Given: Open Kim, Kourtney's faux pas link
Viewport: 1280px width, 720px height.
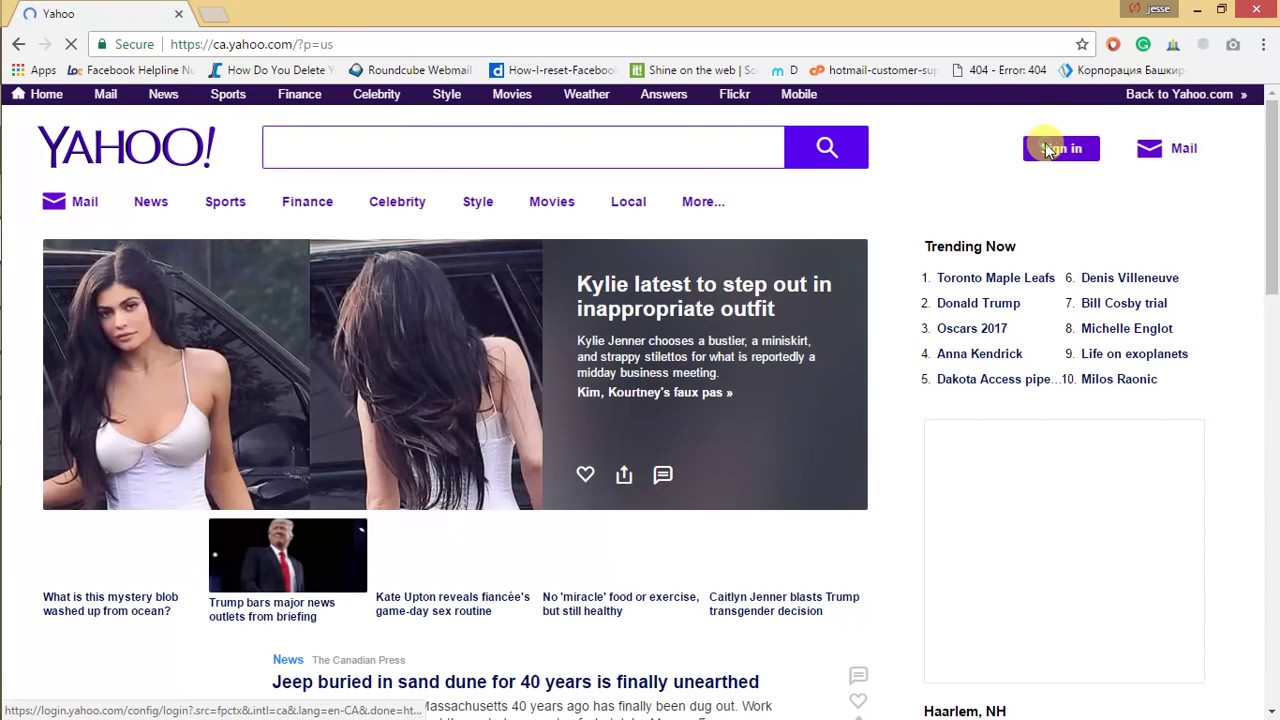Looking at the screenshot, I should pos(654,392).
